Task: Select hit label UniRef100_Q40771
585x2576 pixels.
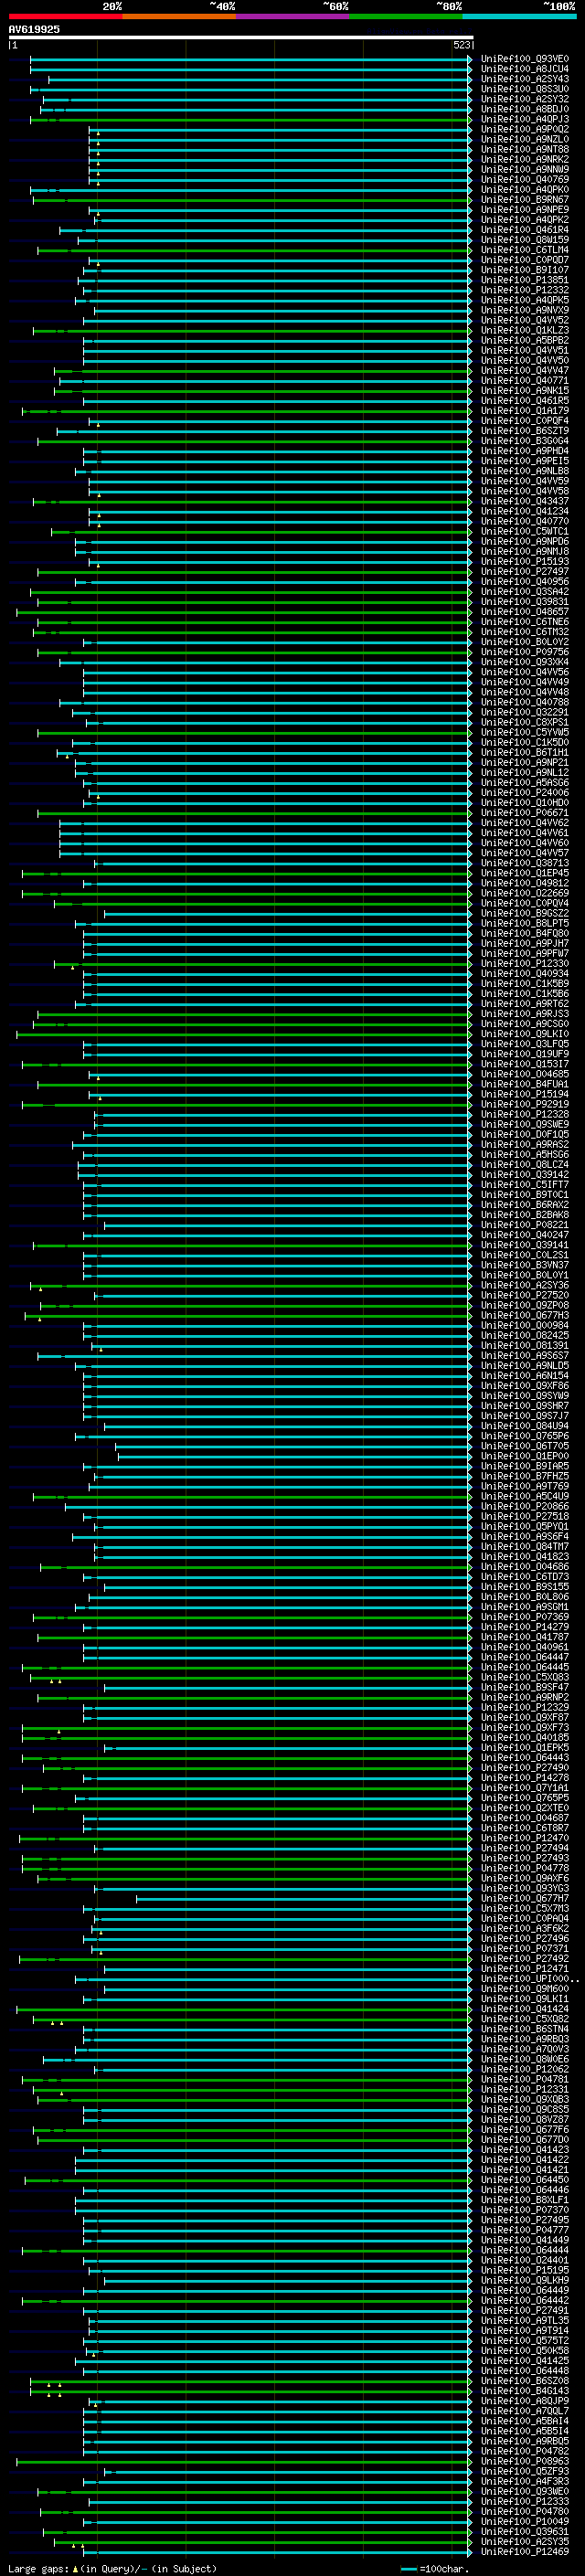Action: 525,380
